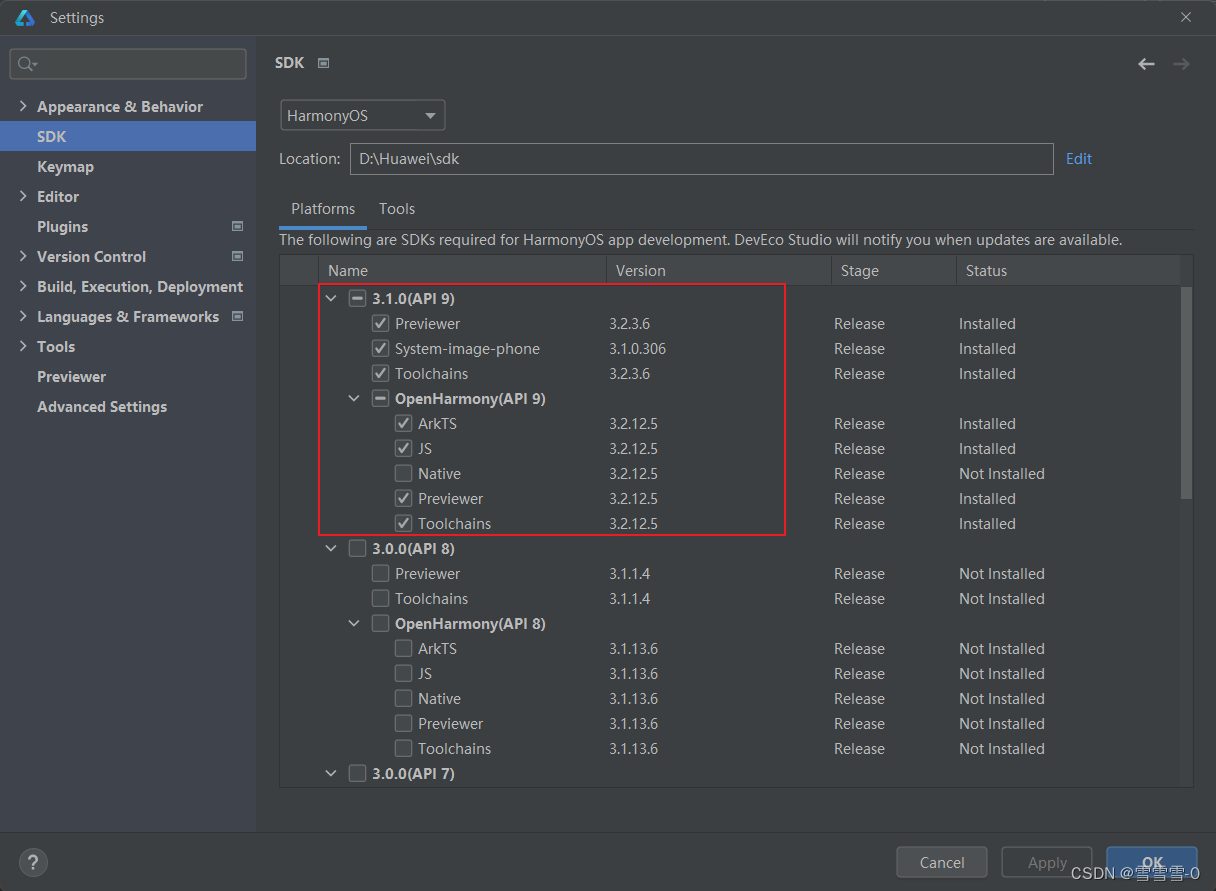This screenshot has height=891, width=1216.
Task: Uncheck JS 3.2.12.5 checkbox
Action: coord(403,448)
